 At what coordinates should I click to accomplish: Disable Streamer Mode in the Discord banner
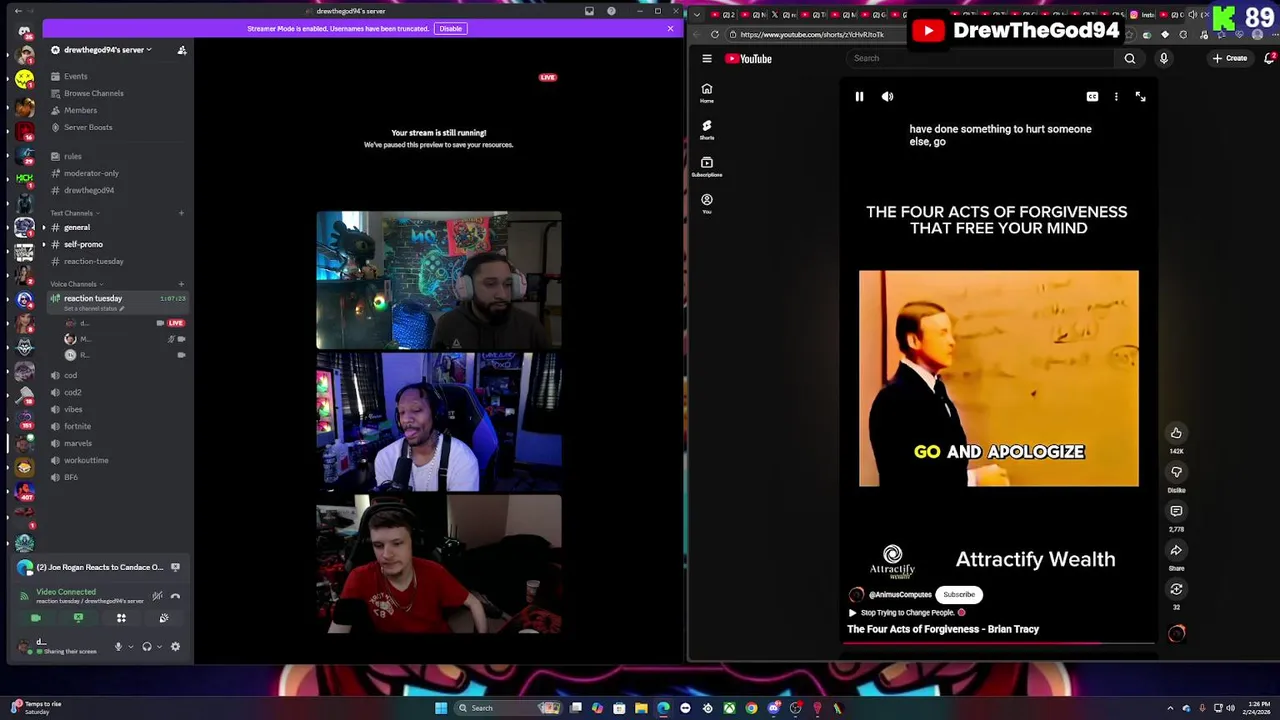tap(450, 28)
